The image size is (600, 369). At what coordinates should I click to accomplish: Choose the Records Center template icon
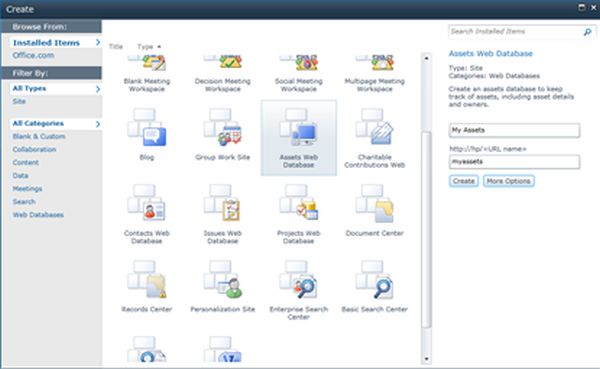(x=147, y=280)
